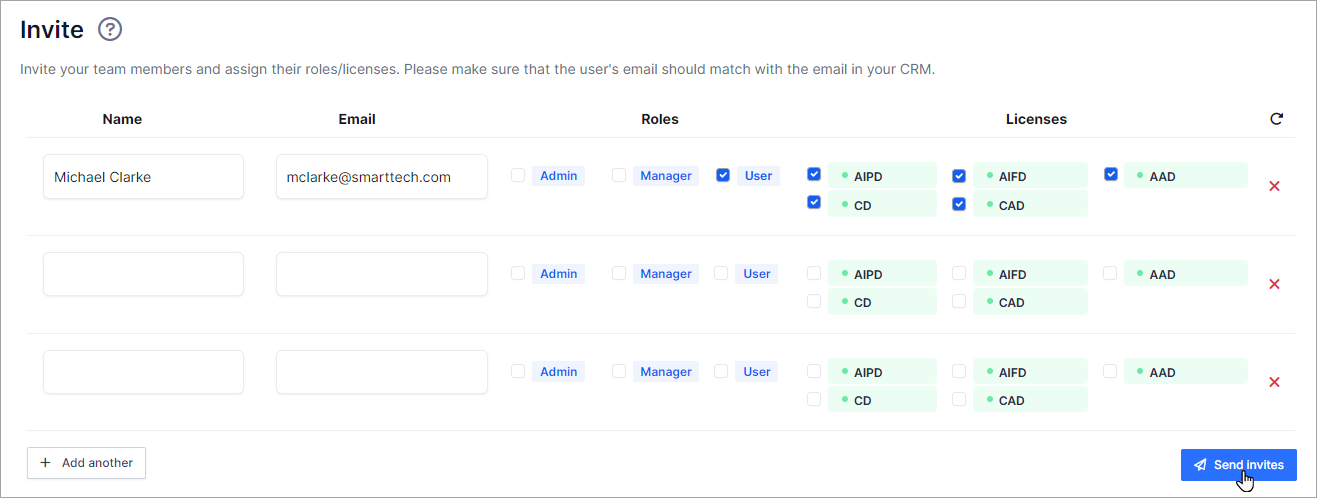Check User role in third row

(721, 371)
